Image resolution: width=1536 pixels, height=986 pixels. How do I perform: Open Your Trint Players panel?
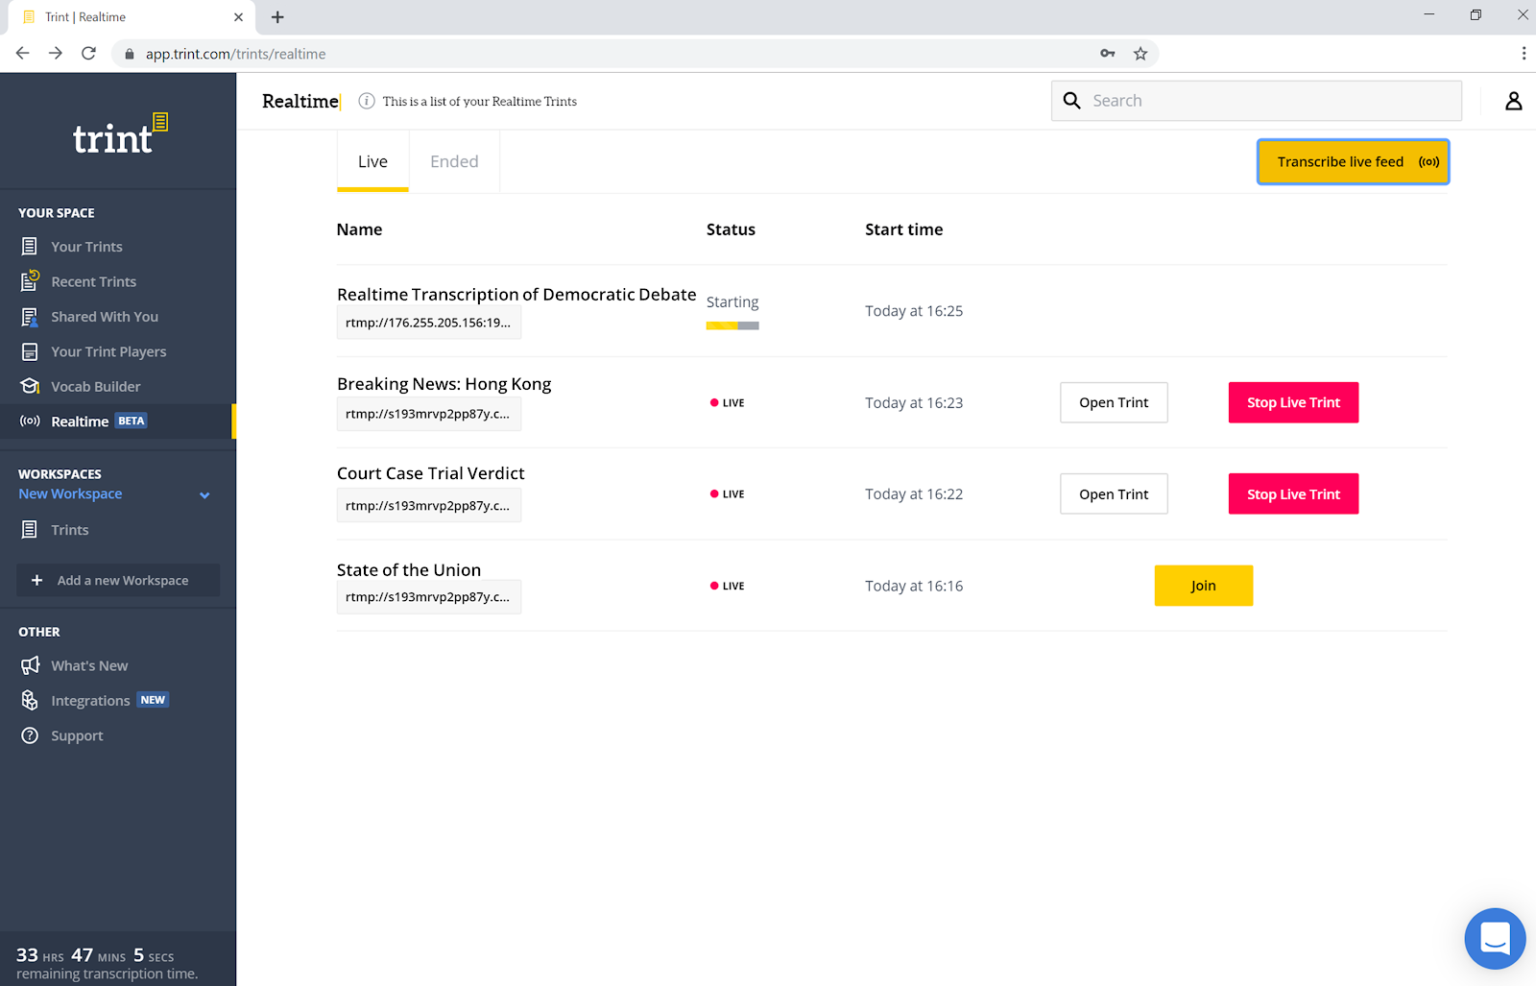108,351
